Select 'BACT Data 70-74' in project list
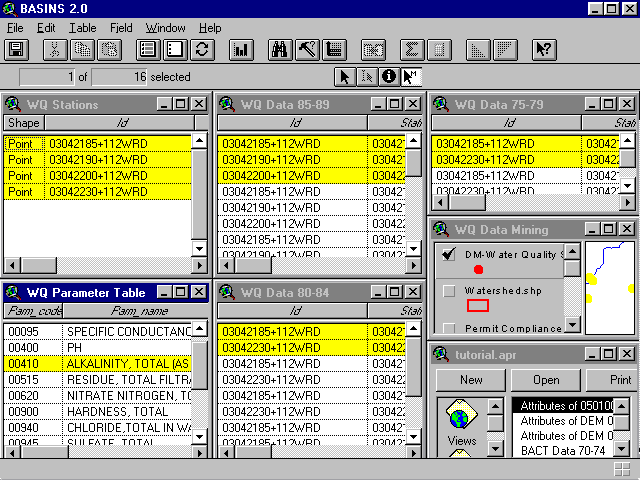The height and width of the screenshot is (480, 640). pyautogui.click(x=562, y=451)
